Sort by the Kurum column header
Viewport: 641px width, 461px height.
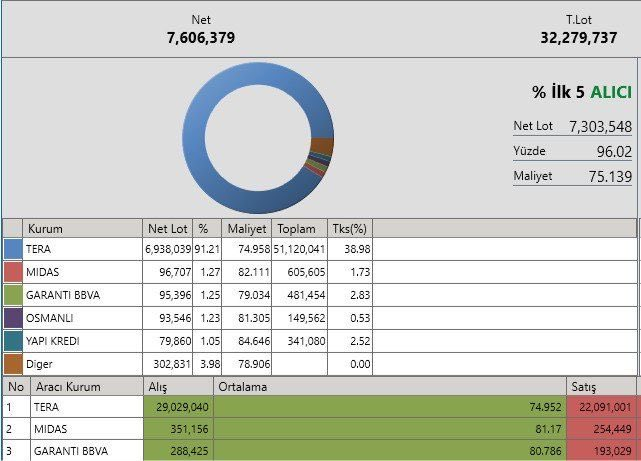pos(82,228)
